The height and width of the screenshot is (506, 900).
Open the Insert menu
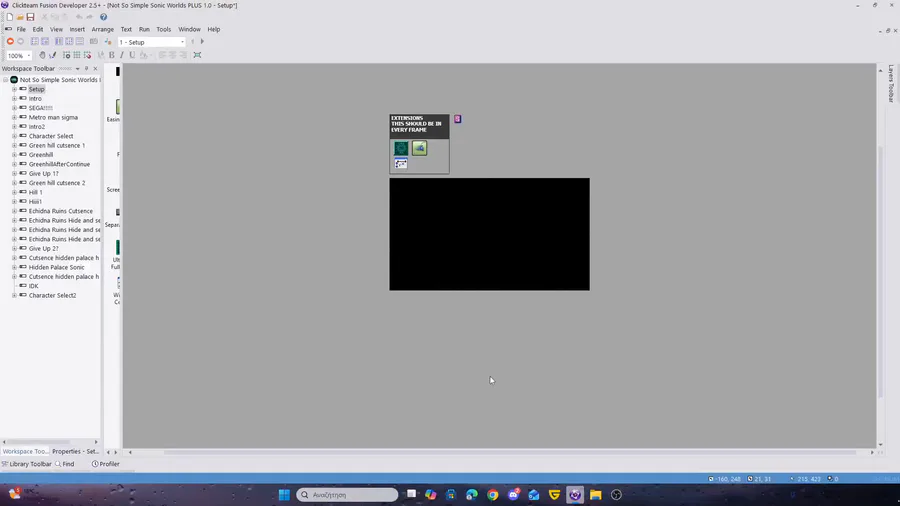[x=77, y=29]
